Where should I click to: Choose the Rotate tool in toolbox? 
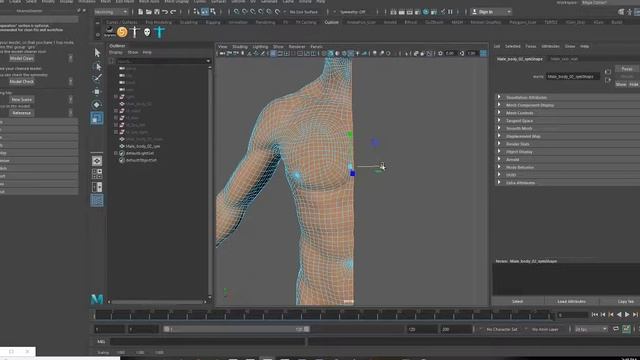pos(97,105)
